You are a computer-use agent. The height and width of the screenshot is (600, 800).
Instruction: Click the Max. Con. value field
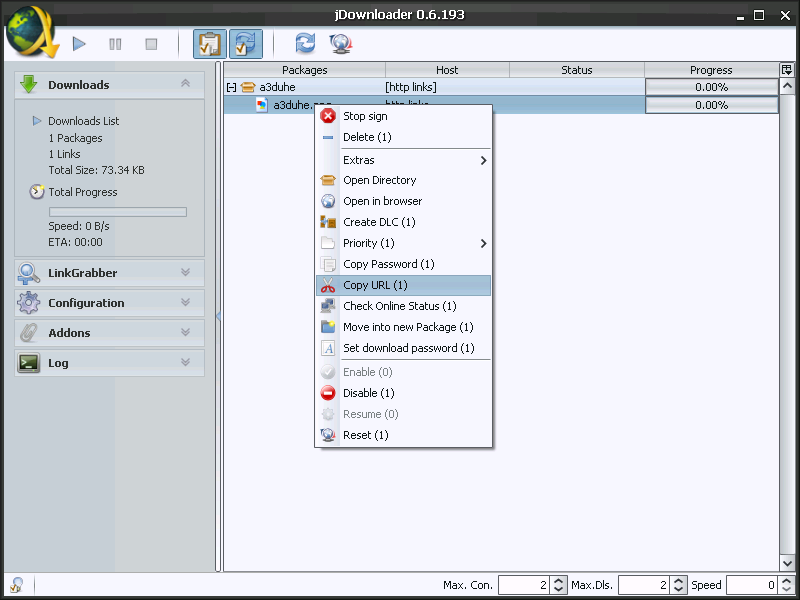(x=524, y=585)
